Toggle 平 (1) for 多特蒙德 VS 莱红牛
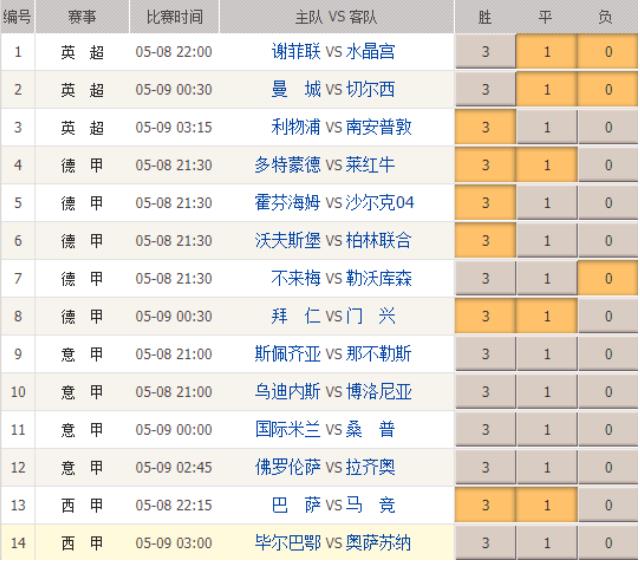640x562 pixels. click(x=547, y=165)
